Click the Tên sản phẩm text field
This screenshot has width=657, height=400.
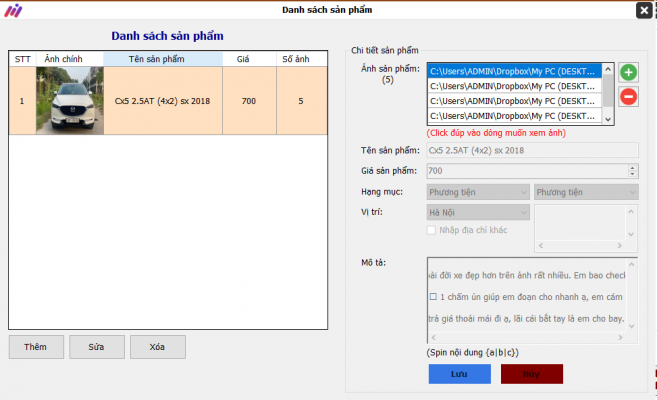(531, 150)
